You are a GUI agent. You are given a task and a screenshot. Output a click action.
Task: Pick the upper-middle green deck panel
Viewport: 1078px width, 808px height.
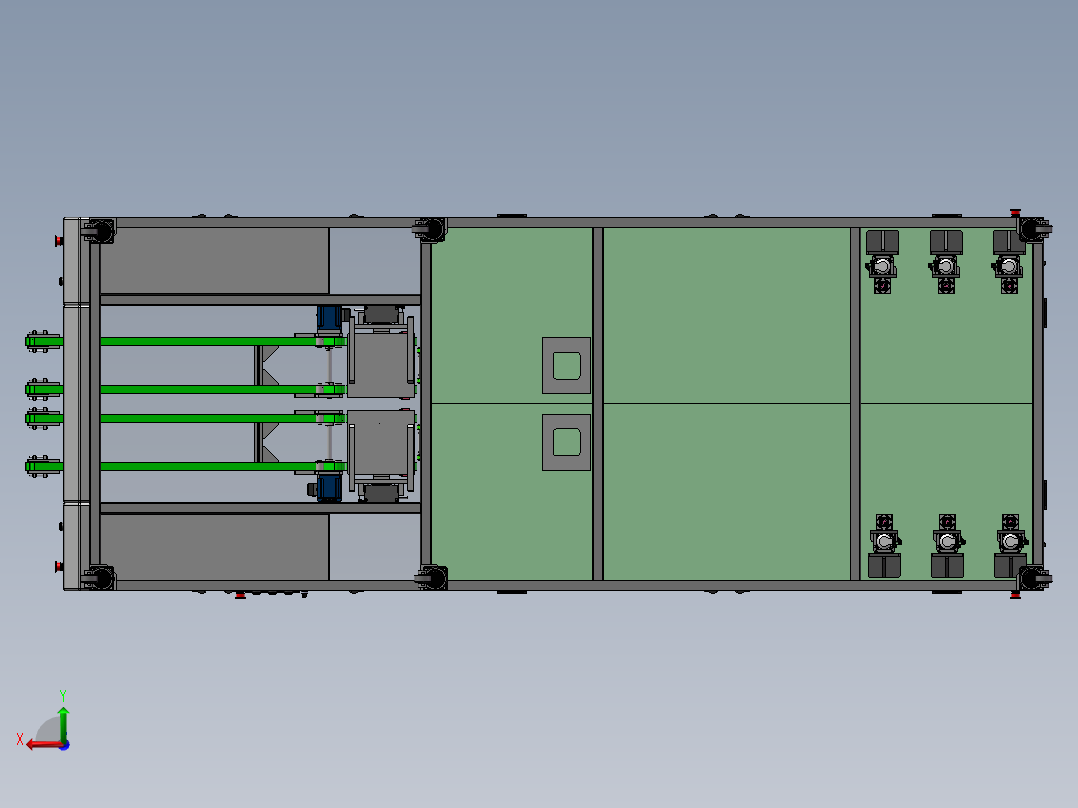click(x=727, y=315)
